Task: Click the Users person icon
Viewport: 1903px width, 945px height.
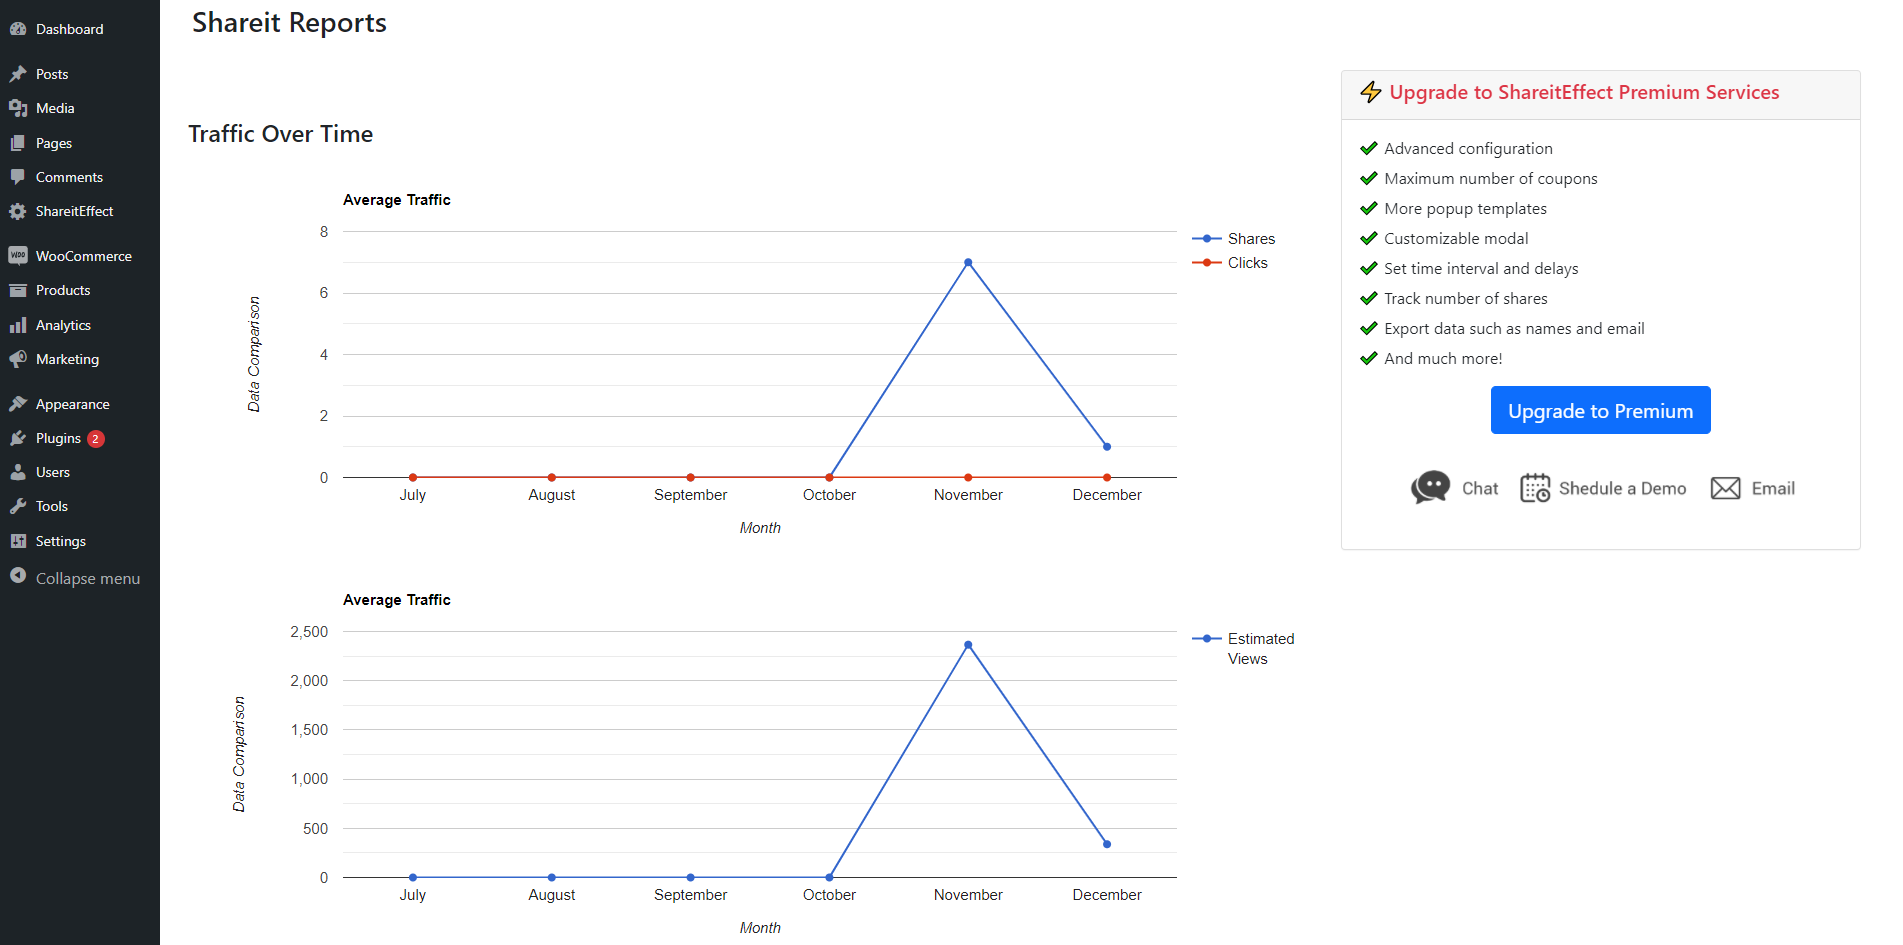Action: click(x=18, y=472)
